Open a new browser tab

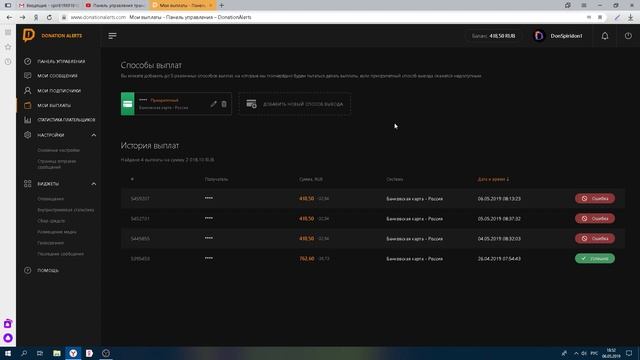(222, 5)
